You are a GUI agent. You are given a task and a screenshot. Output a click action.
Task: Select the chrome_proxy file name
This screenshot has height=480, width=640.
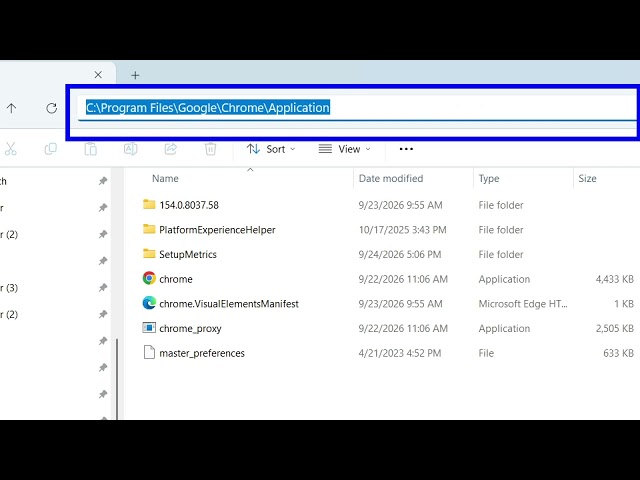point(190,329)
